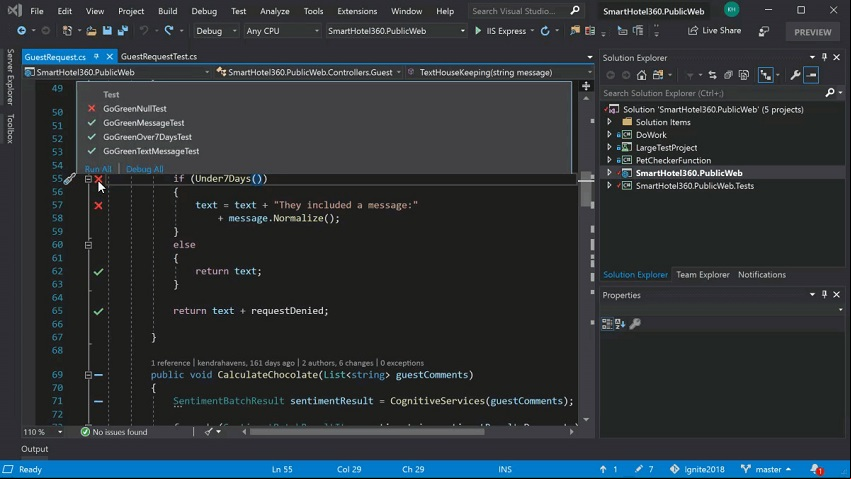Open the Build menu
851x479 pixels.
[x=167, y=11]
